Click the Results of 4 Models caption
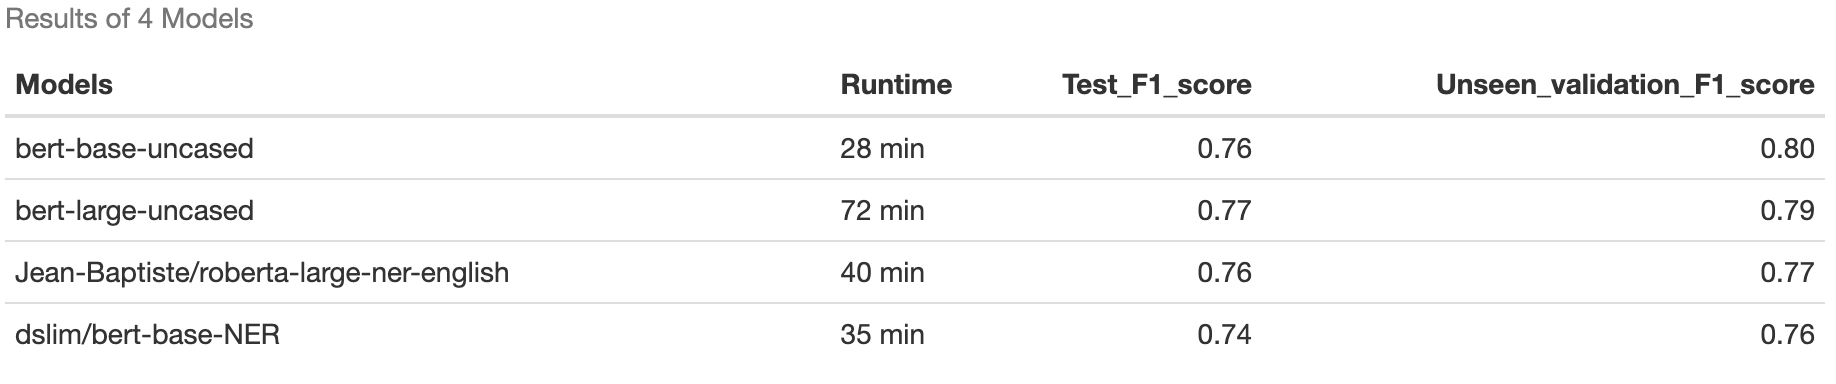 (129, 19)
